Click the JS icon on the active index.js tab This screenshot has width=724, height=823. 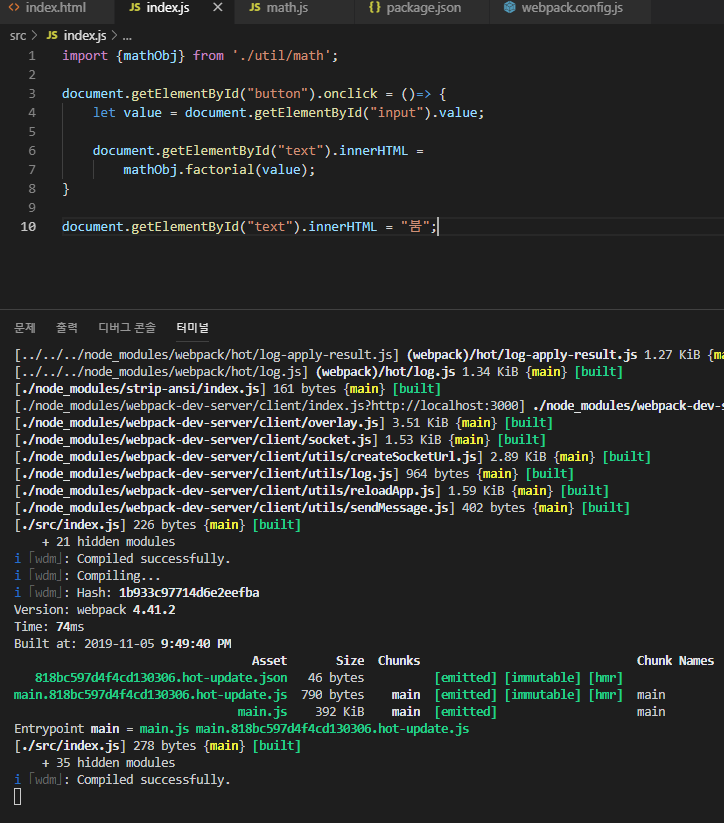pyautogui.click(x=135, y=8)
